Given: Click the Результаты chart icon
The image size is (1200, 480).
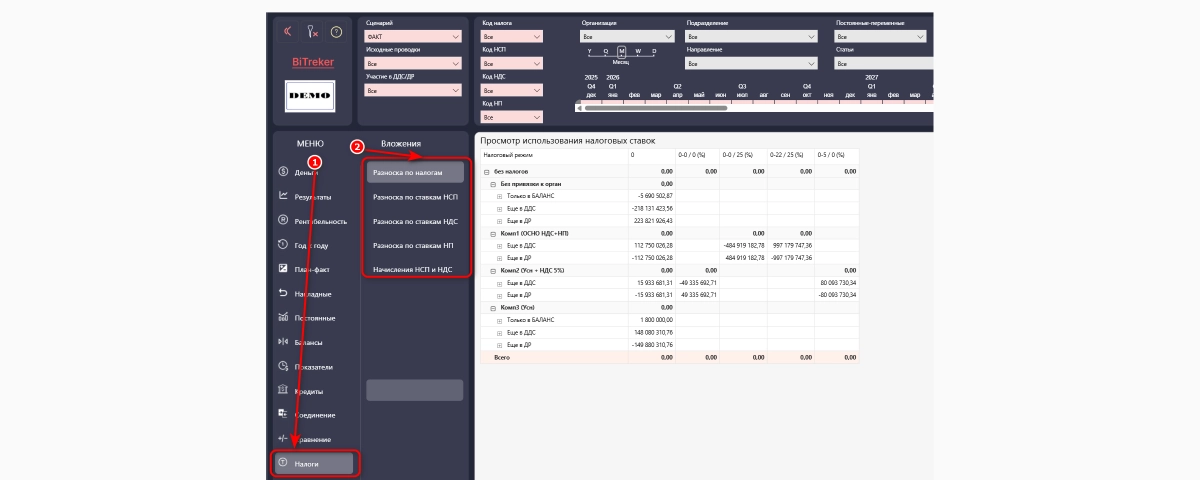Looking at the screenshot, I should tap(284, 196).
